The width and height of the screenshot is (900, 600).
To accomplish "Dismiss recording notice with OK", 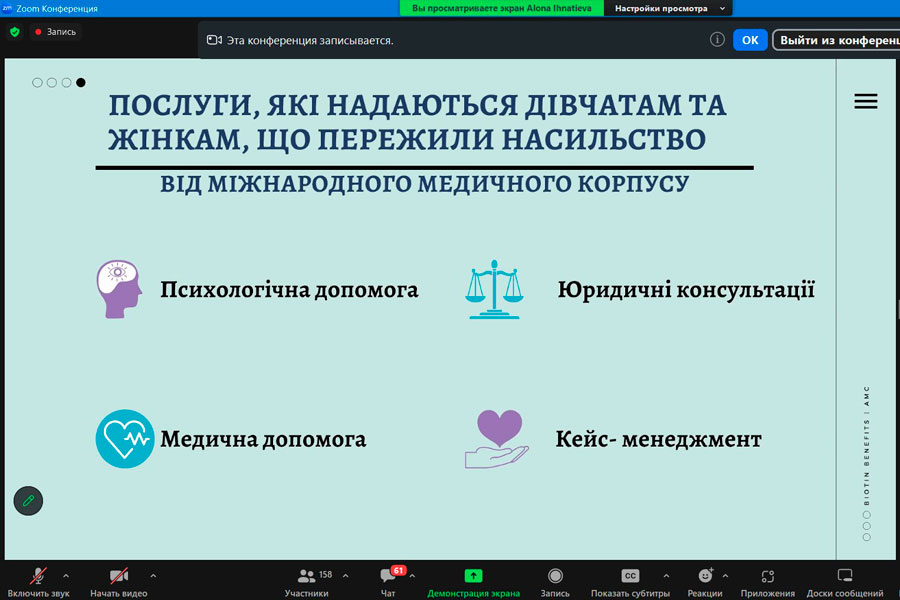I will tap(750, 40).
